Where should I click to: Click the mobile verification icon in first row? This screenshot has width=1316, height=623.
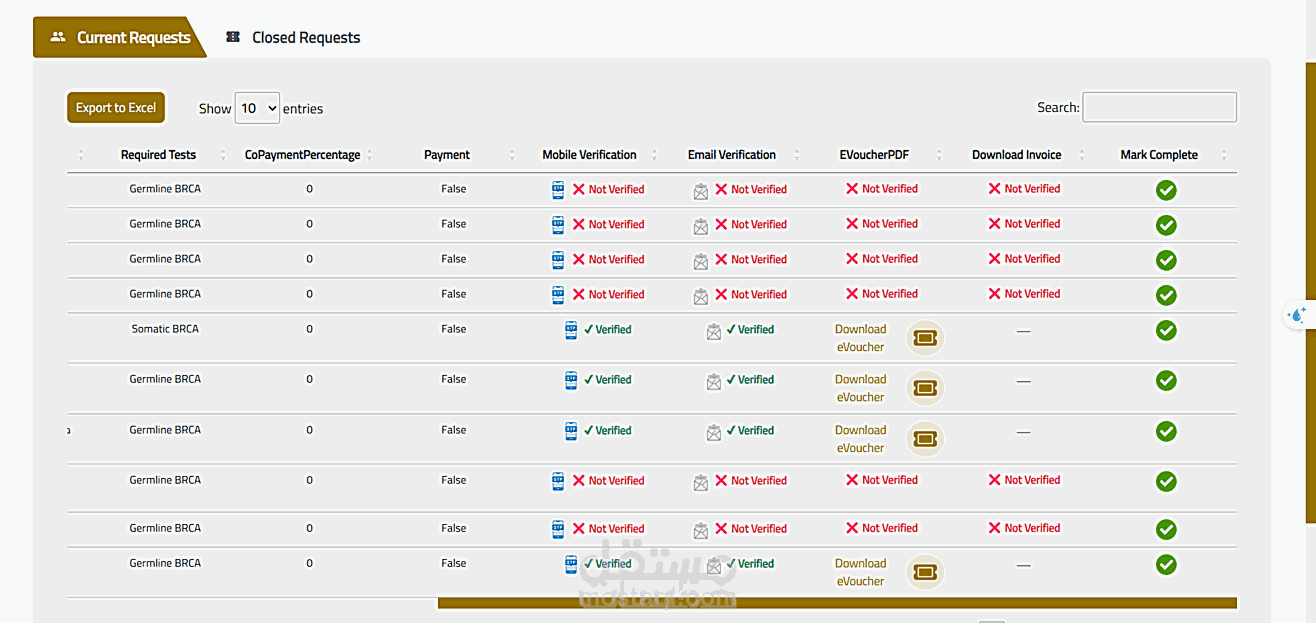pyautogui.click(x=558, y=190)
